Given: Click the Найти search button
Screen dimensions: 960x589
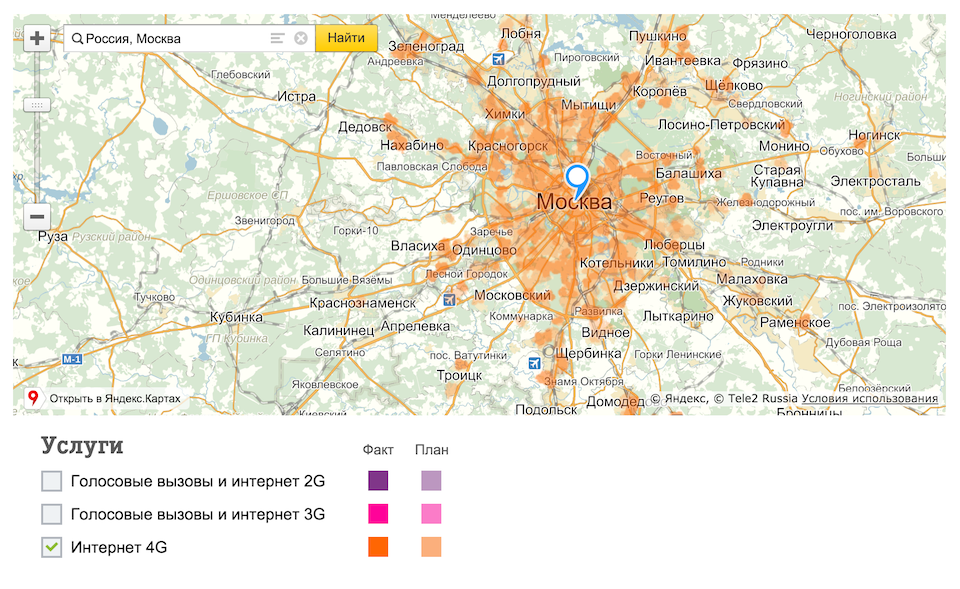Looking at the screenshot, I should tap(346, 38).
